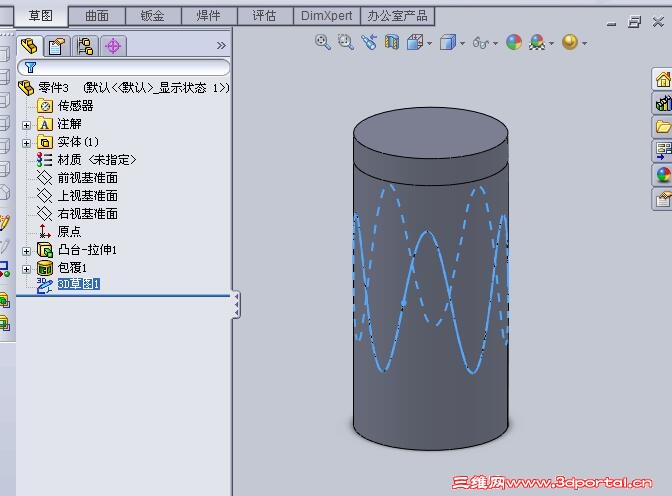The height and width of the screenshot is (496, 672).
Task: Select the 前视基准面 plane
Action: pos(78,177)
